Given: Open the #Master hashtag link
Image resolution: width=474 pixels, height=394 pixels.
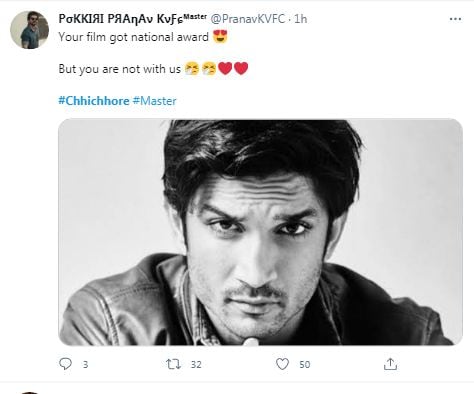Looking at the screenshot, I should tap(154, 101).
